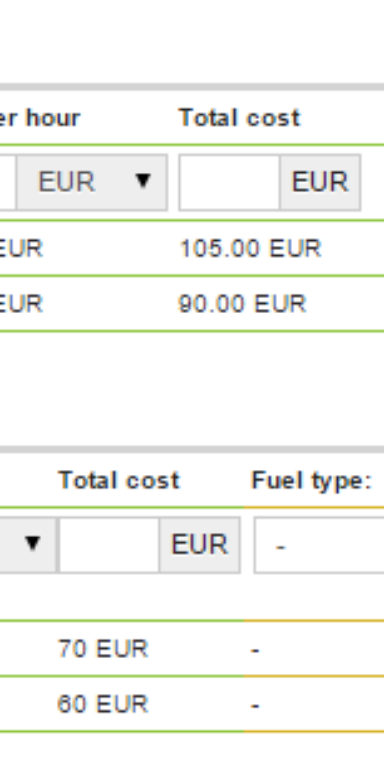
Task: Click the per hour EUR value in the 105.00 row
Action: pos(21,249)
